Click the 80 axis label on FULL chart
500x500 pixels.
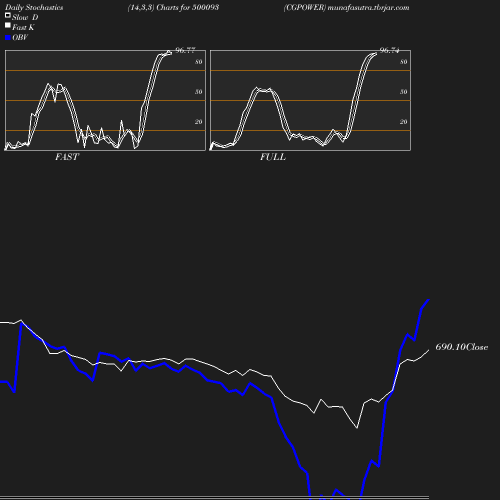tap(404, 62)
